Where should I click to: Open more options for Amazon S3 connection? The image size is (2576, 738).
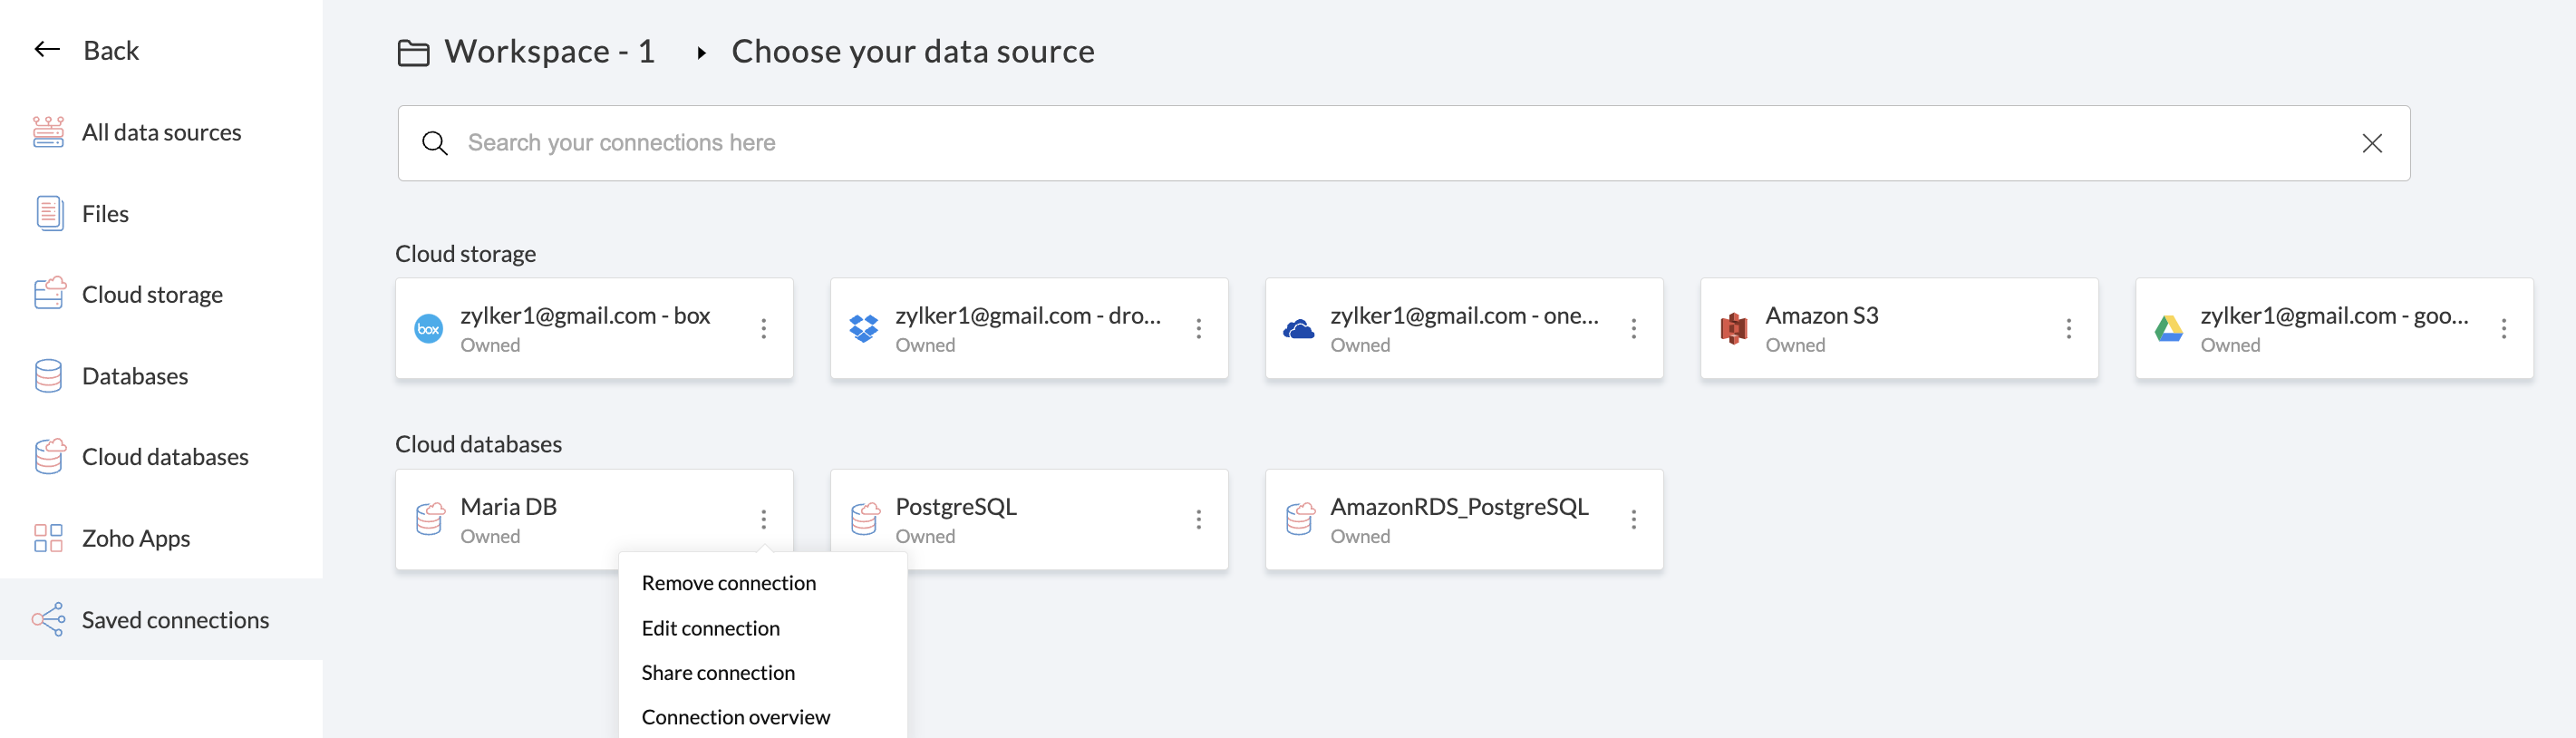click(x=2068, y=328)
